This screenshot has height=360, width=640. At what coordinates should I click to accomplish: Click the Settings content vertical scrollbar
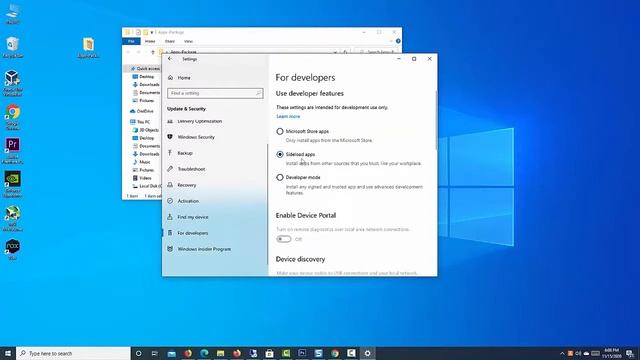click(x=435, y=120)
